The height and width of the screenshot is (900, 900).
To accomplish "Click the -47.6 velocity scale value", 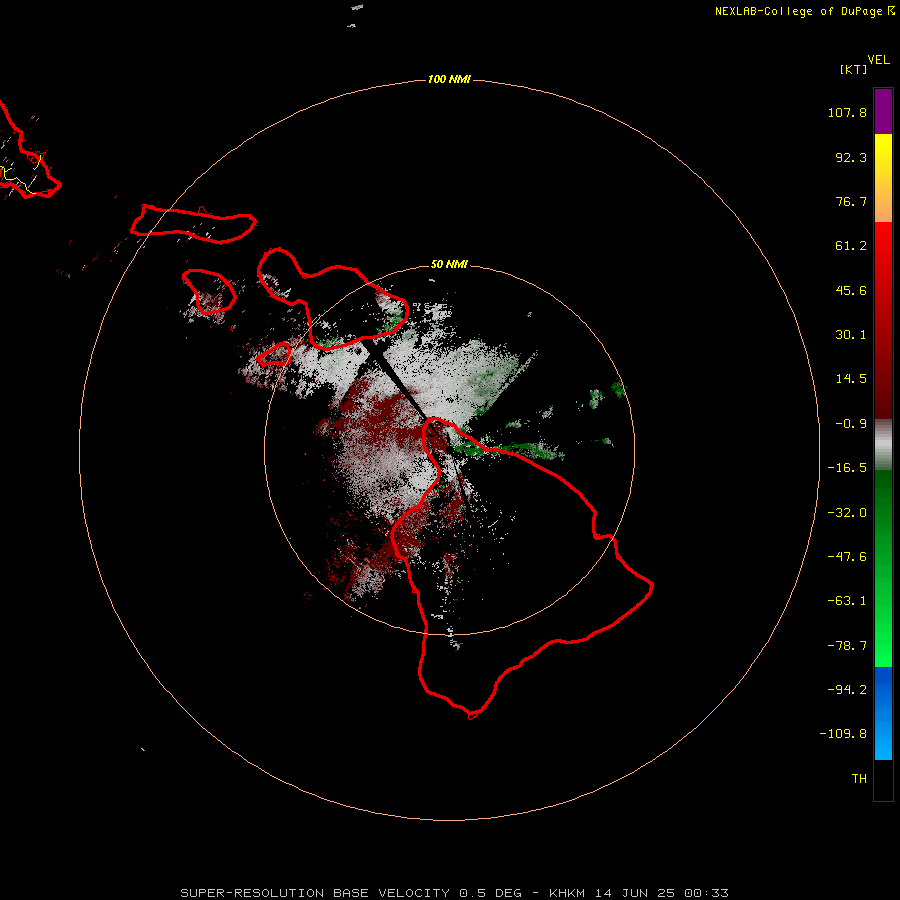I will tap(847, 557).
